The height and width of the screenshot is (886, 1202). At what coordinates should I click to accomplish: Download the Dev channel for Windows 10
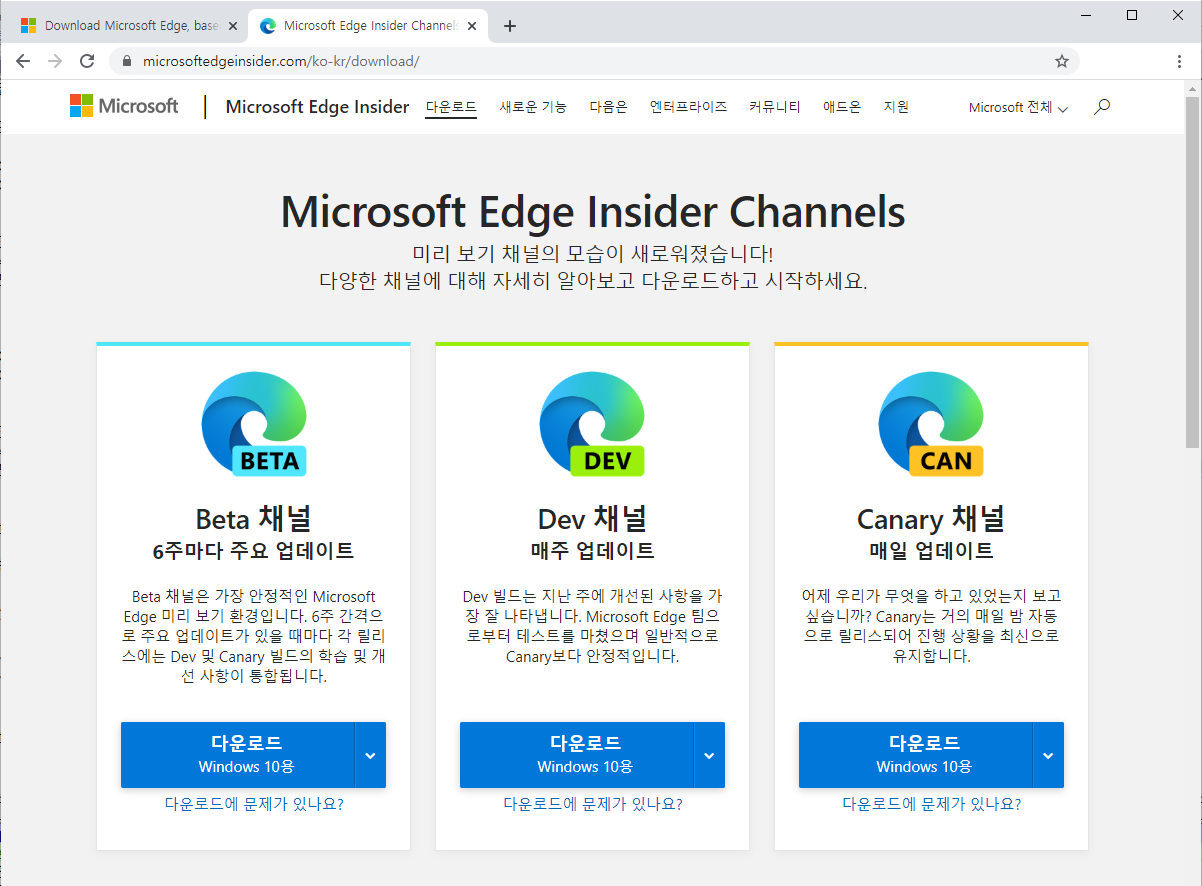pos(577,755)
